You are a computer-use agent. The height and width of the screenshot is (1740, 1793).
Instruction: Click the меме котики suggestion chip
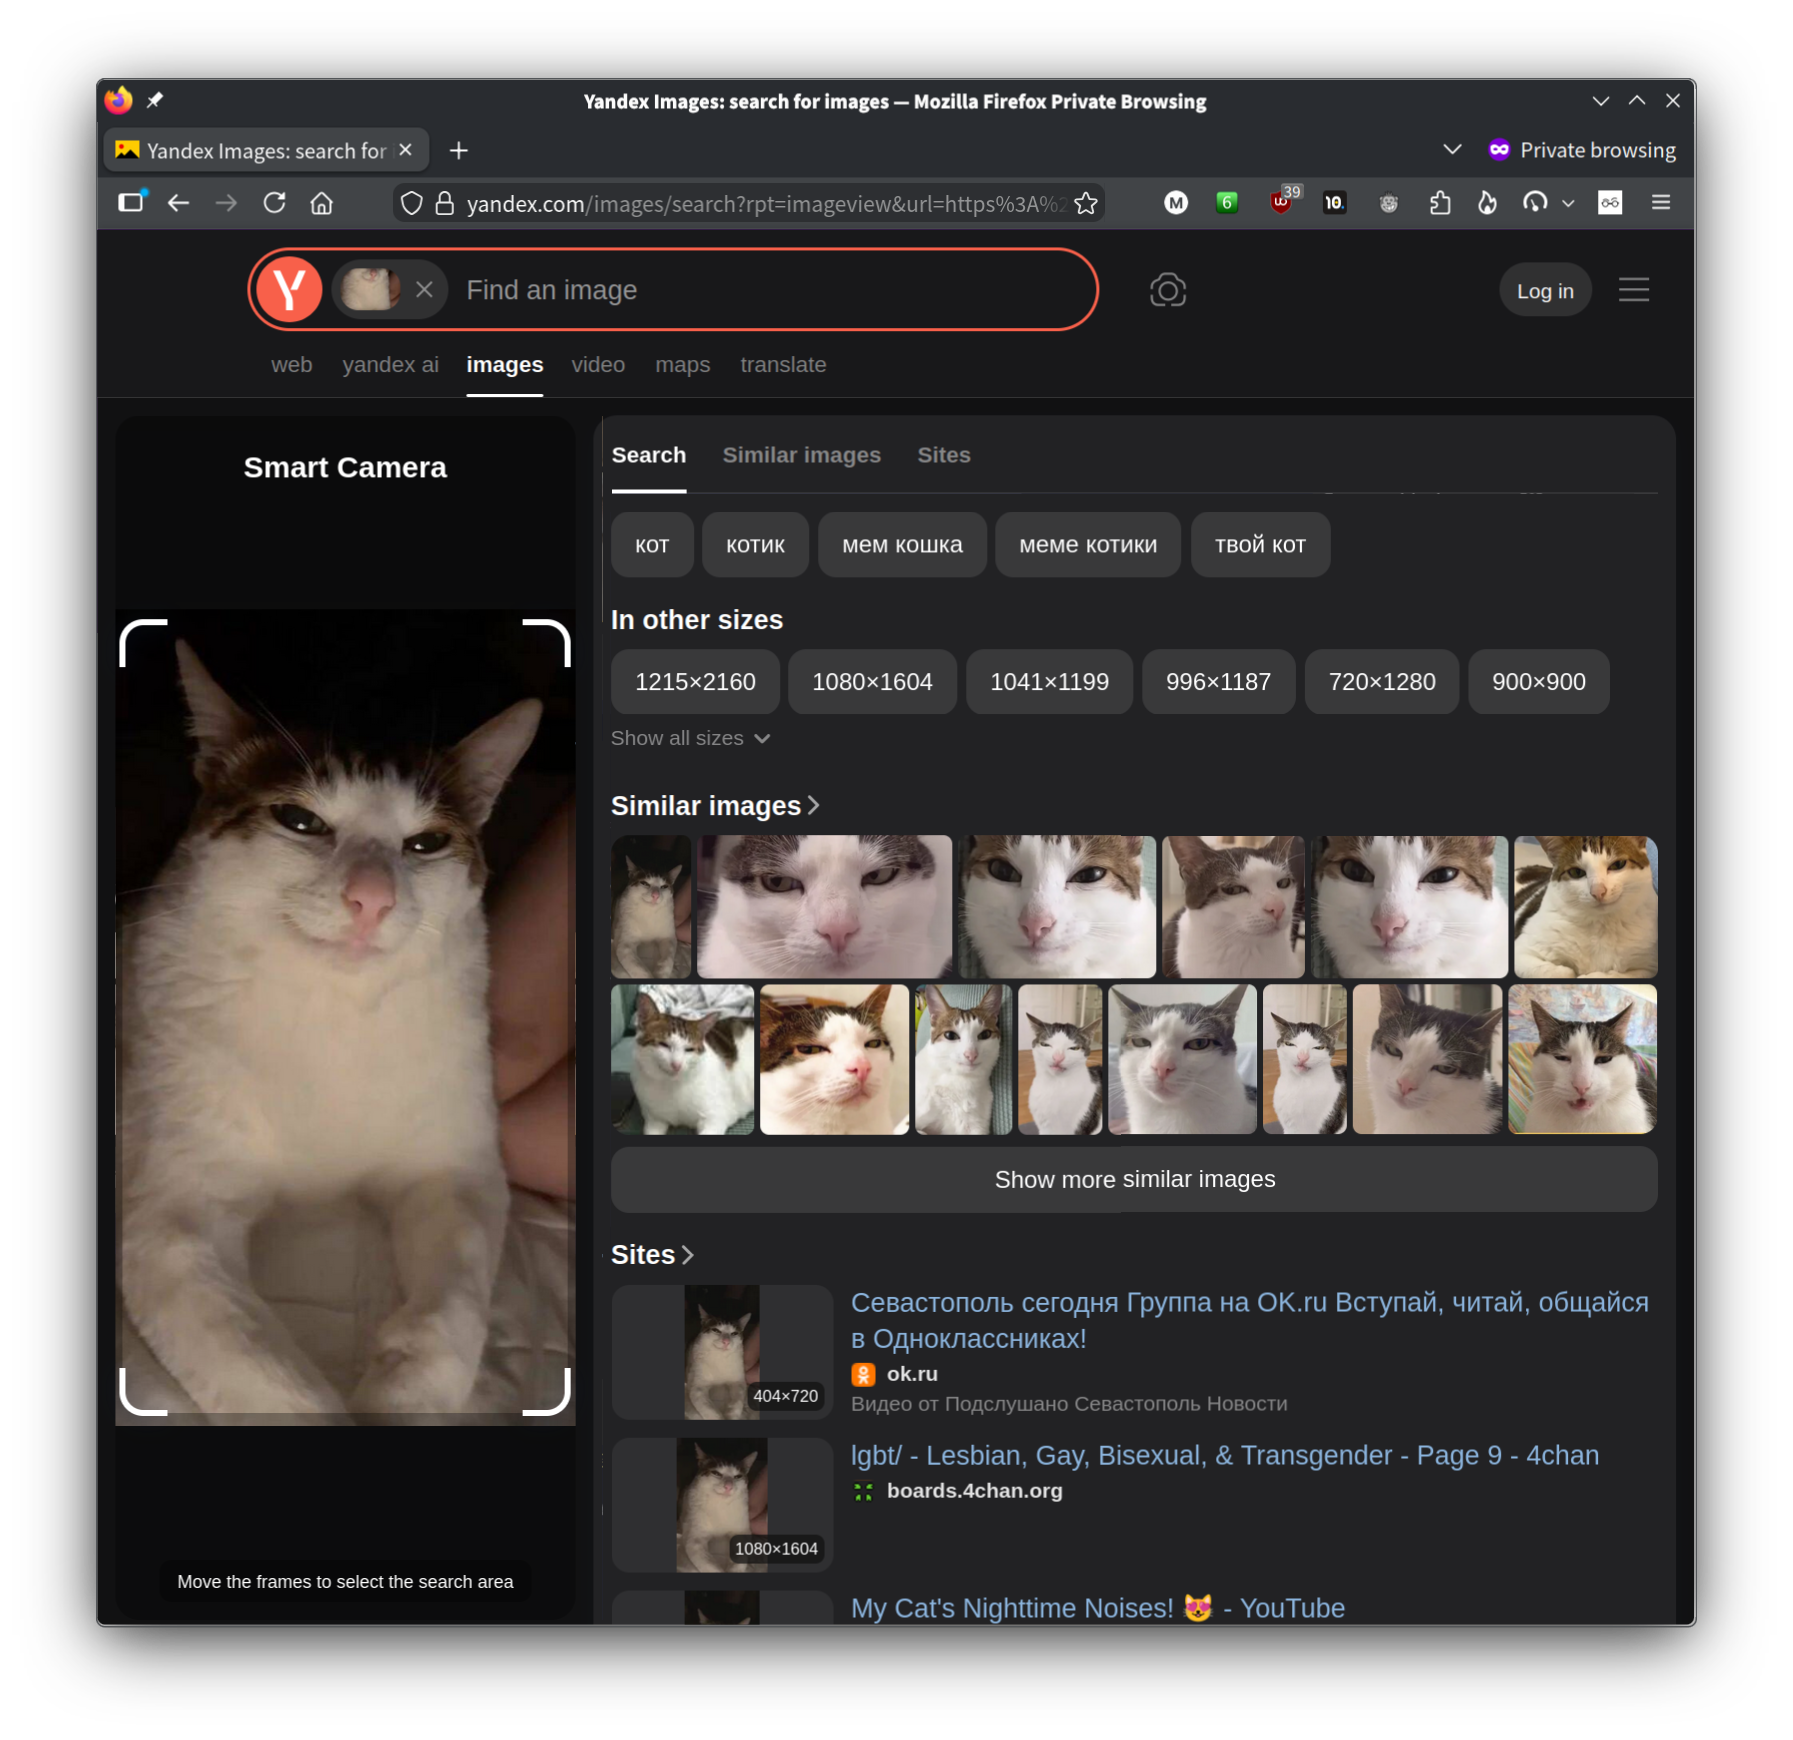1088,545
